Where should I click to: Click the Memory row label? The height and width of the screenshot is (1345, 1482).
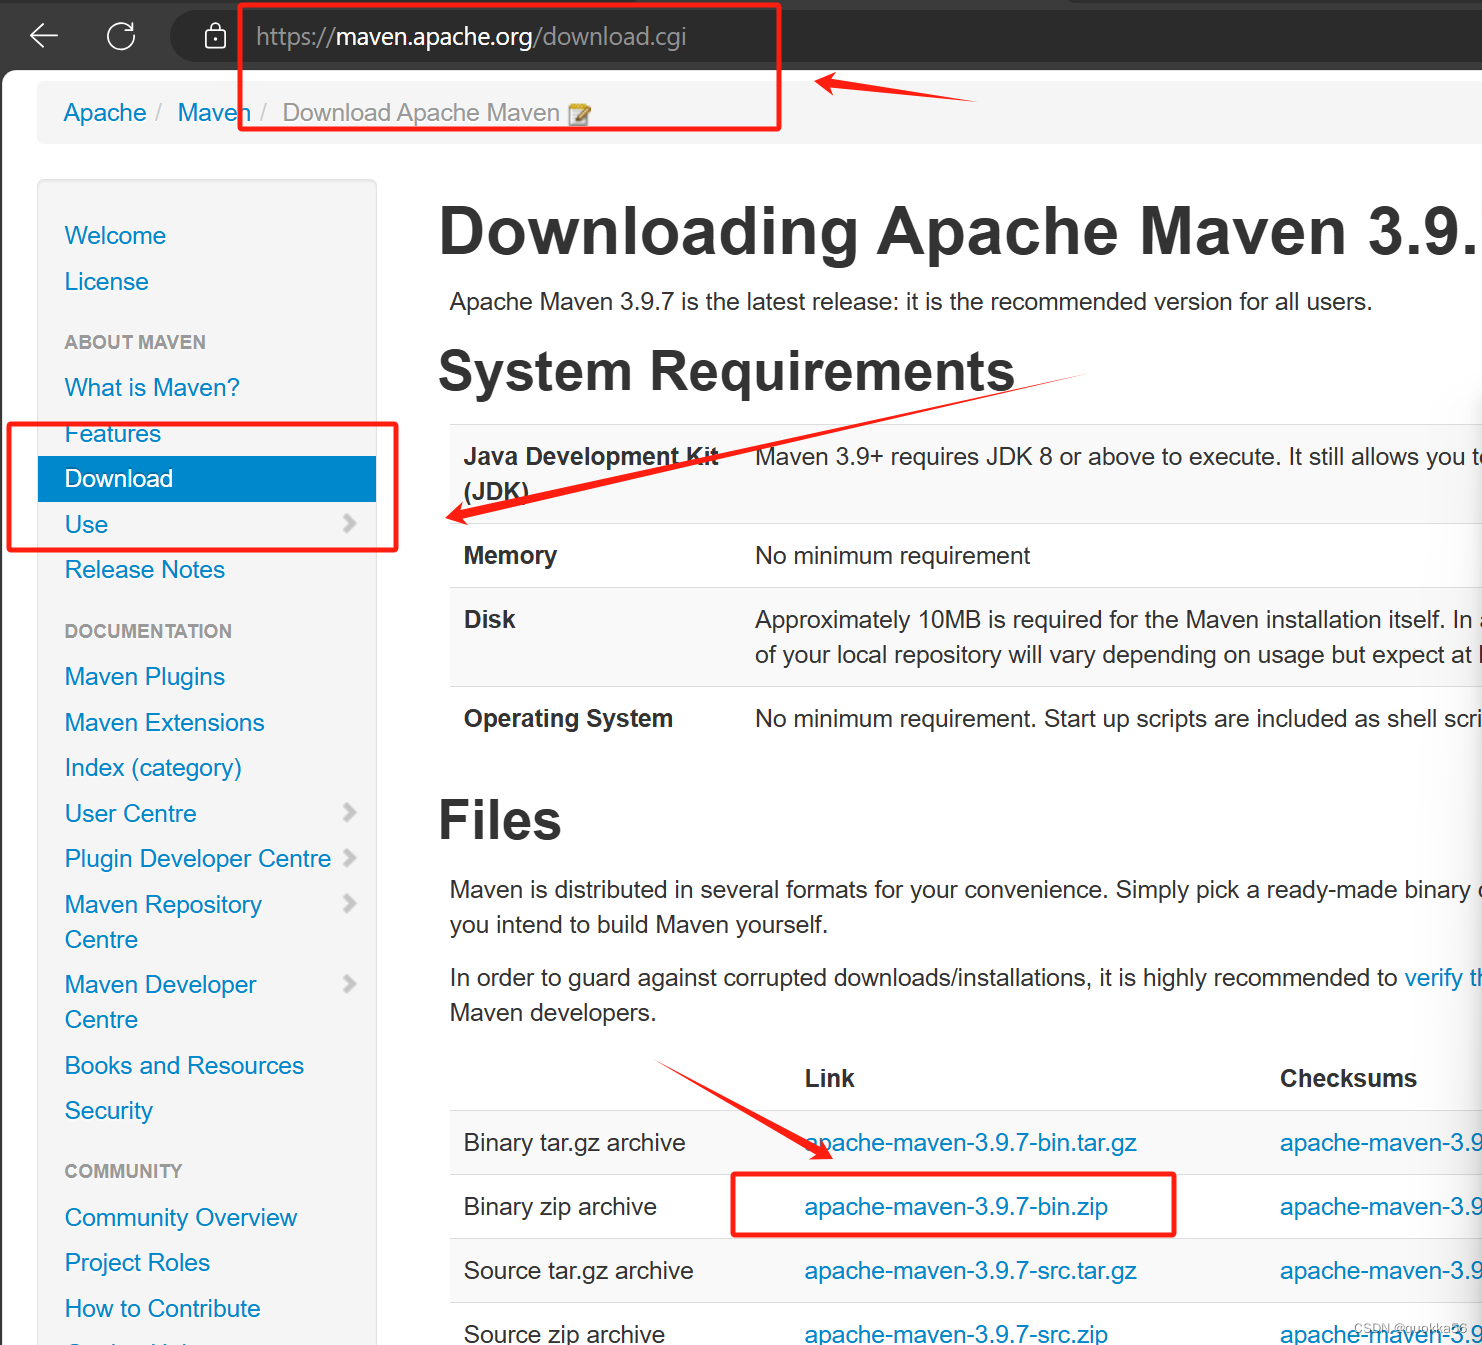[510, 556]
